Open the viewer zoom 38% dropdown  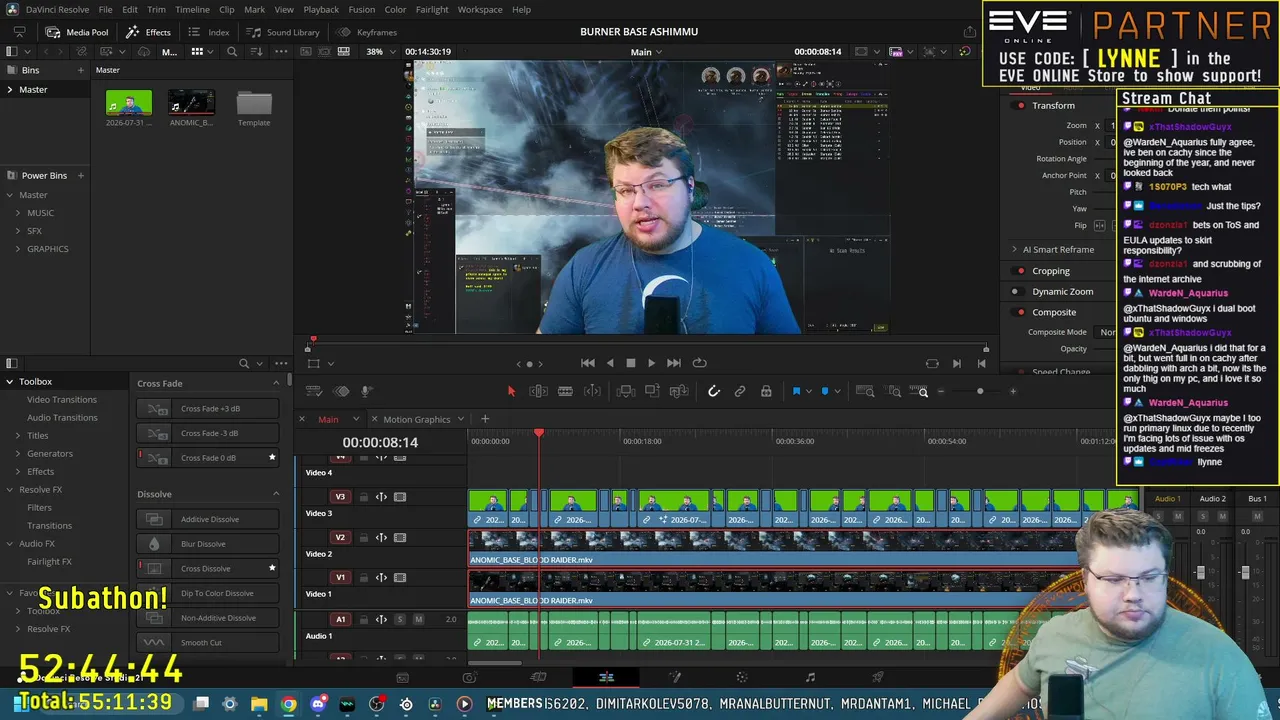380,52
